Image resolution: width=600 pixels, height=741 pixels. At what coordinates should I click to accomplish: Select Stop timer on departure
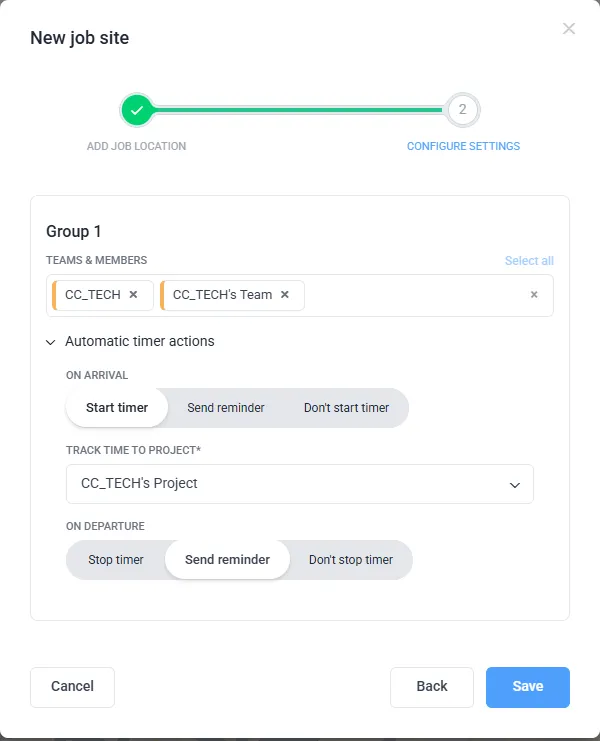click(x=116, y=560)
